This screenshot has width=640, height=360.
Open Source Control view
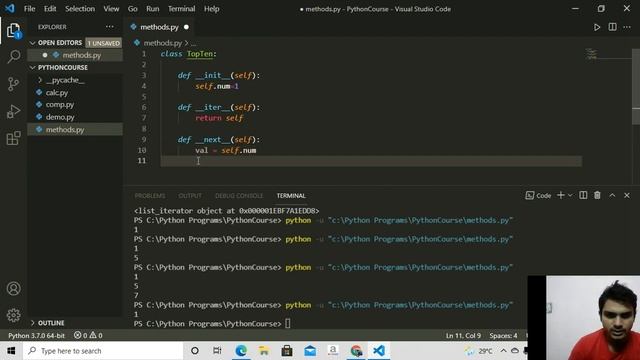(13, 84)
